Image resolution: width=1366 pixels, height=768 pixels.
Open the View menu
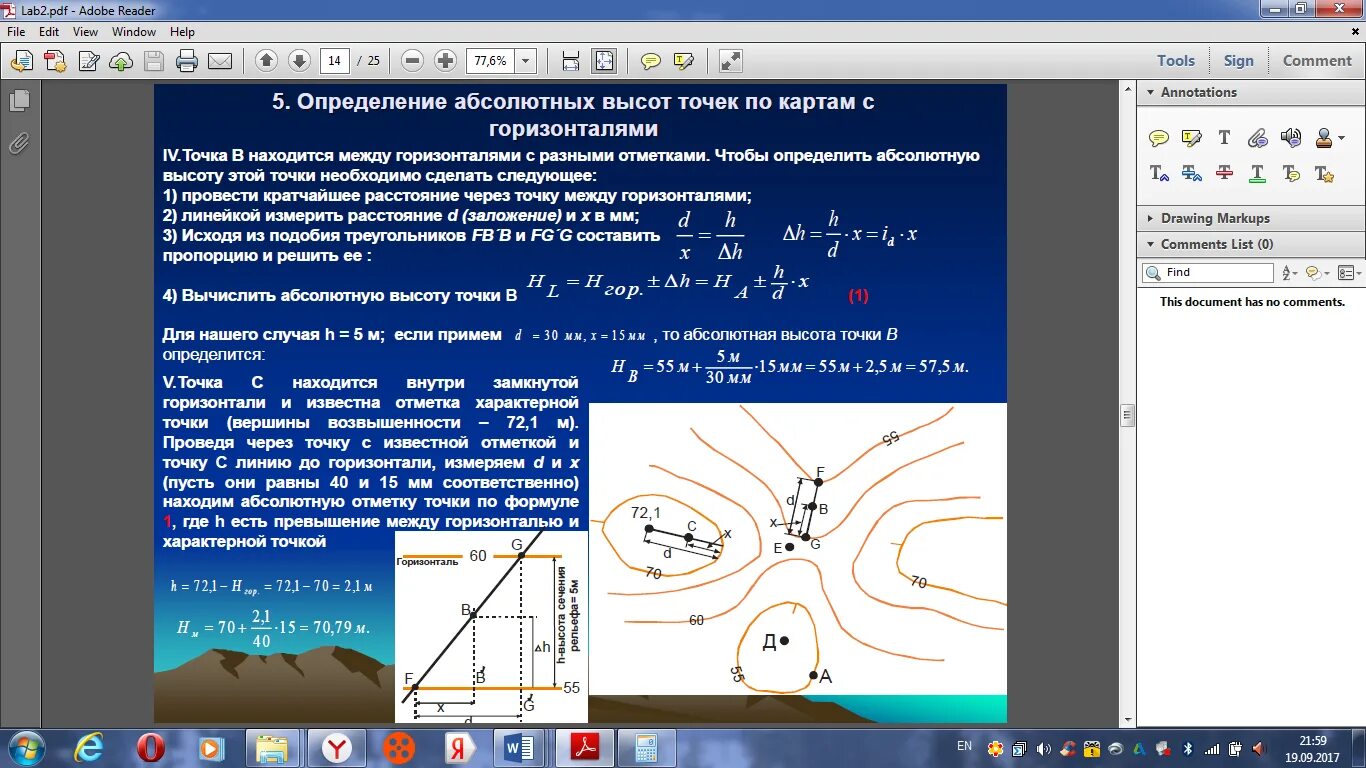85,32
